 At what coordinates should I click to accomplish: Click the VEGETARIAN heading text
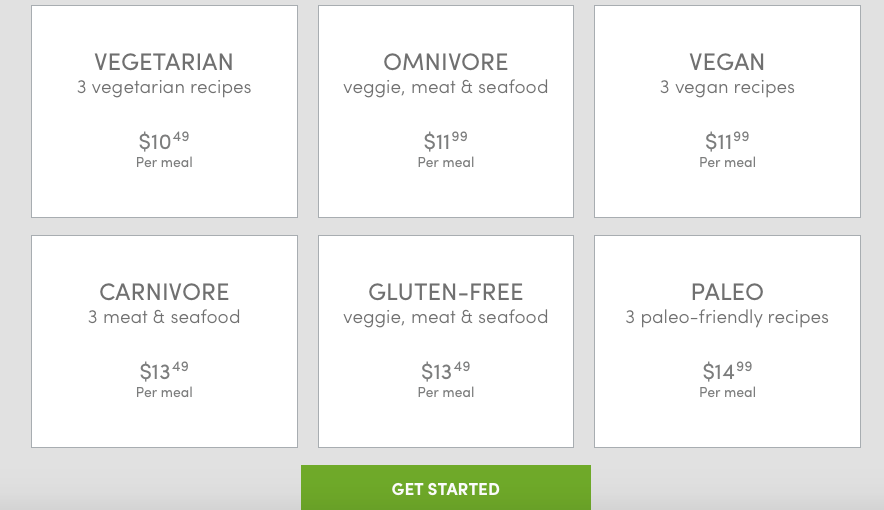[x=163, y=62]
